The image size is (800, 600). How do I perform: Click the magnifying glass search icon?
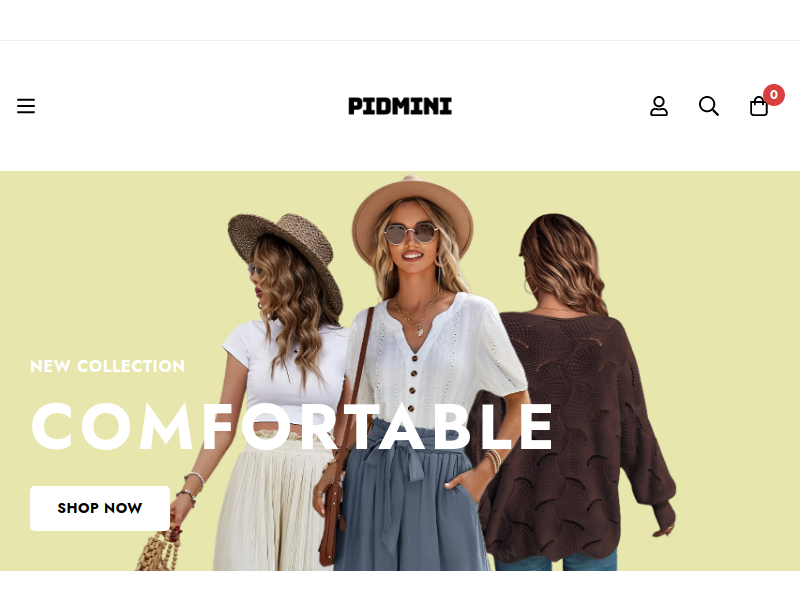709,106
